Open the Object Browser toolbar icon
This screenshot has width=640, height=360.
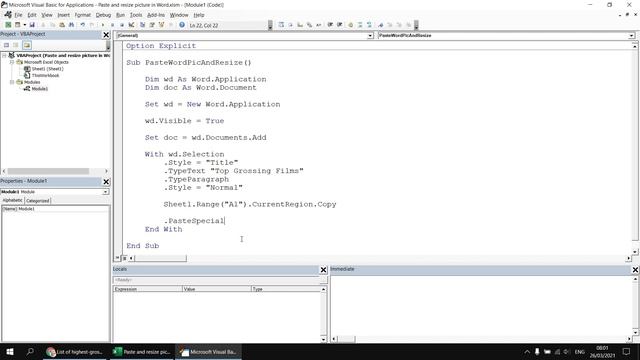pyautogui.click(x=162, y=25)
